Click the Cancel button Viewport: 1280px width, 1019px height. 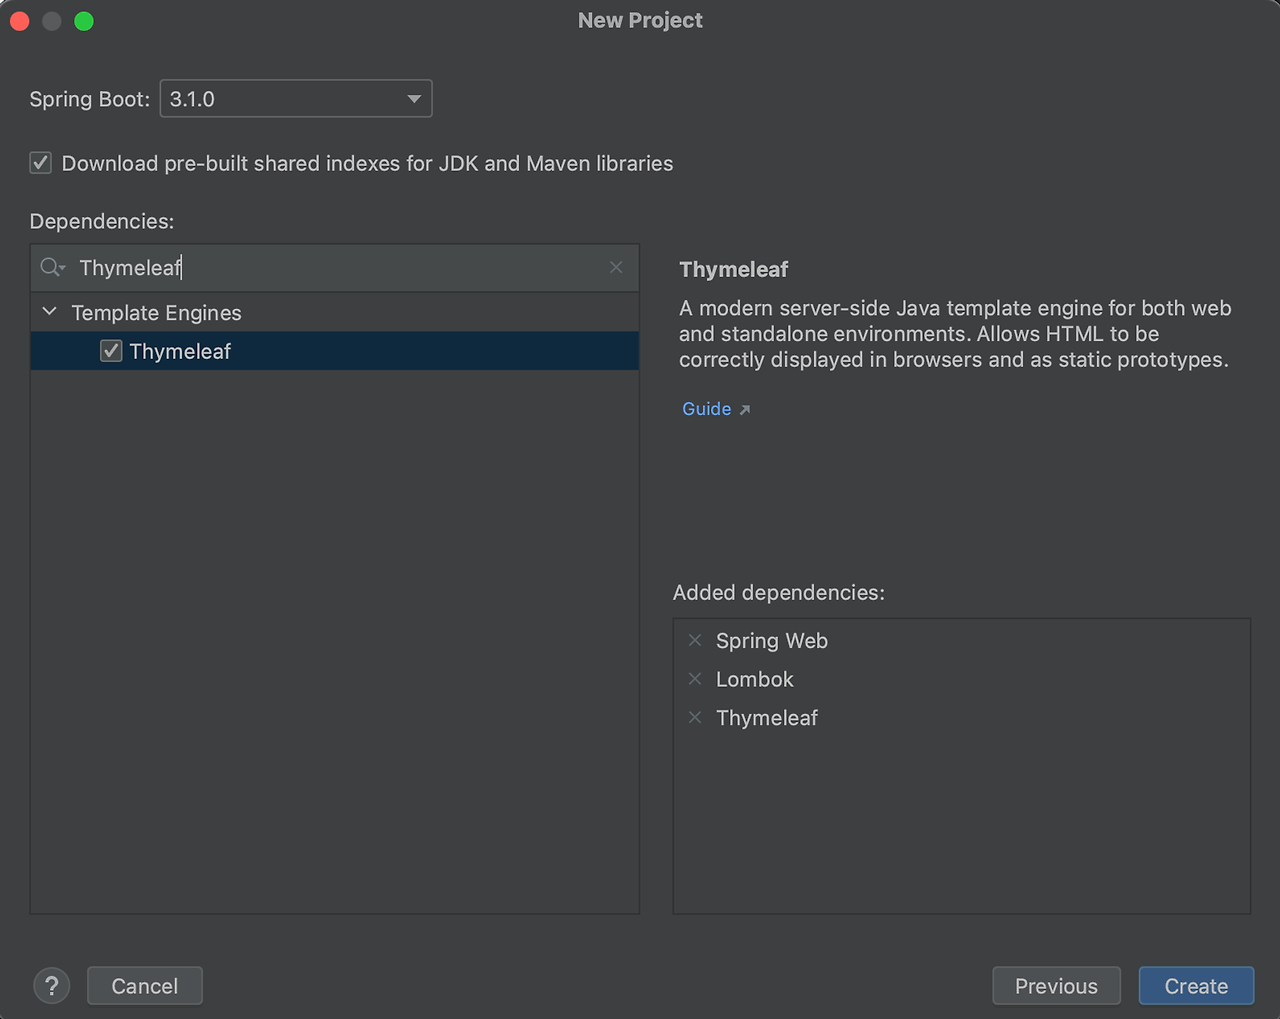point(145,986)
